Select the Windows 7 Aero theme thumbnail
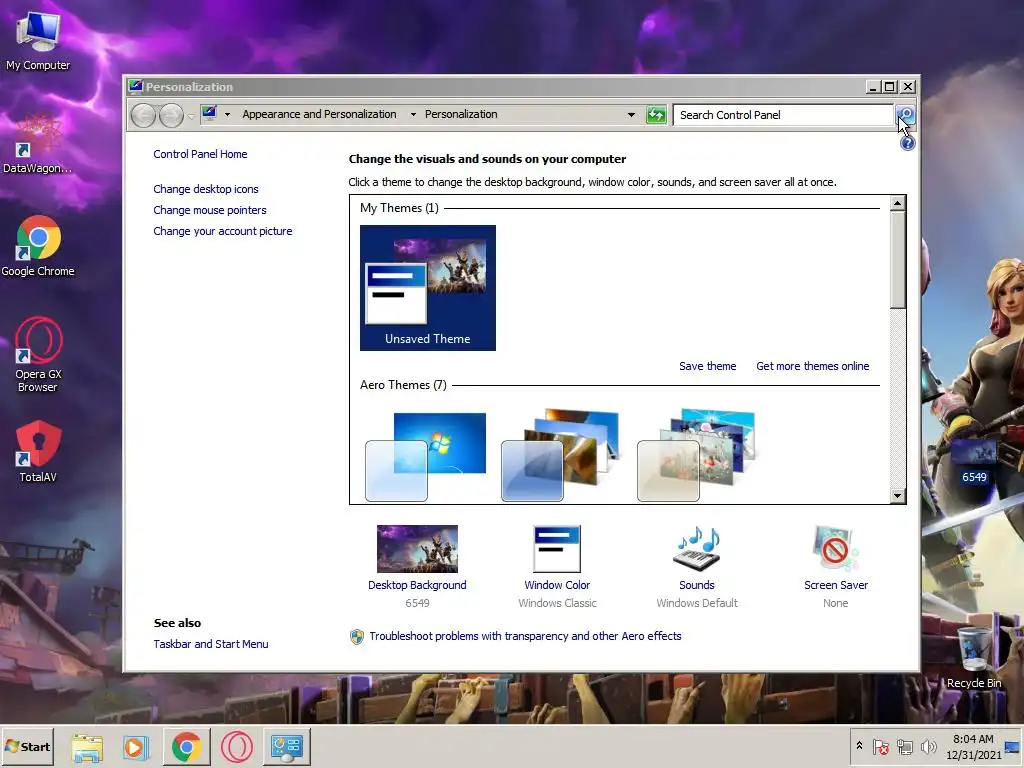Image resolution: width=1024 pixels, height=768 pixels. (x=425, y=456)
